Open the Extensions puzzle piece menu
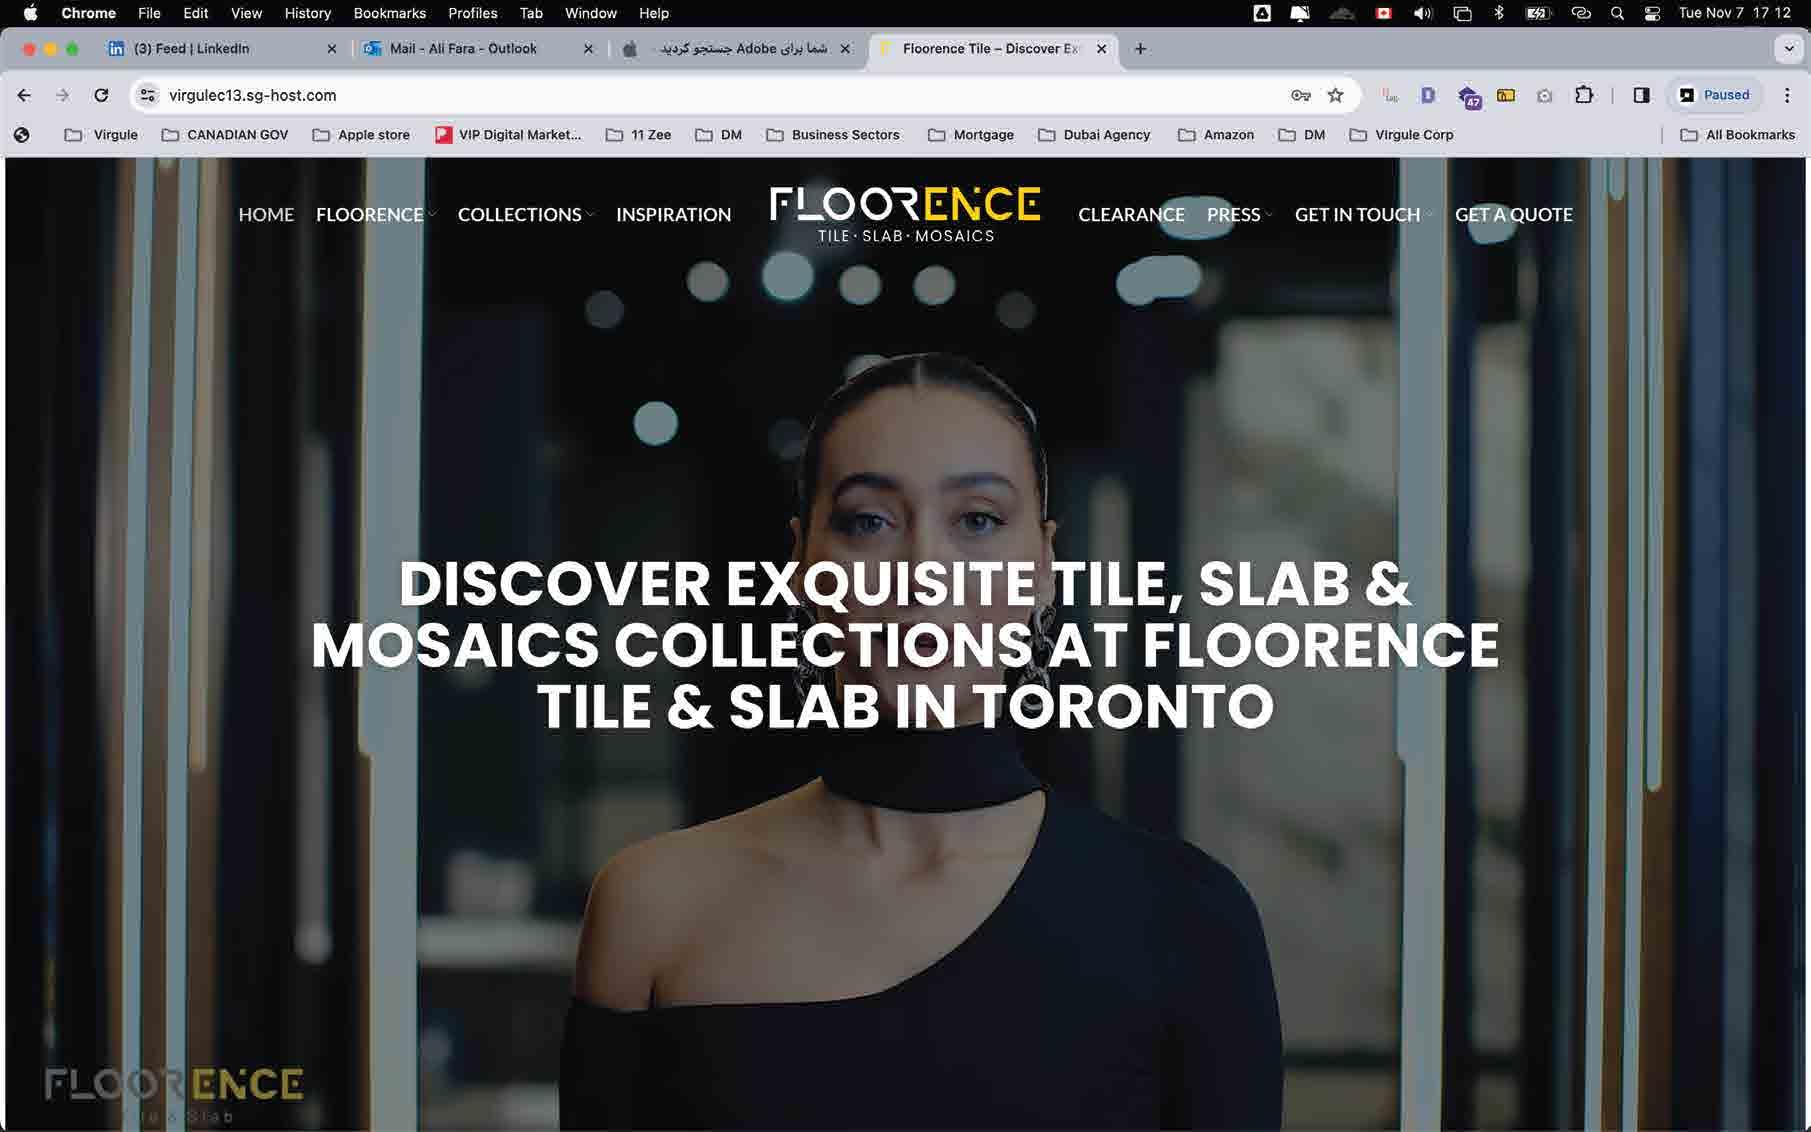Screen dimensions: 1811x1132 click(x=1584, y=95)
